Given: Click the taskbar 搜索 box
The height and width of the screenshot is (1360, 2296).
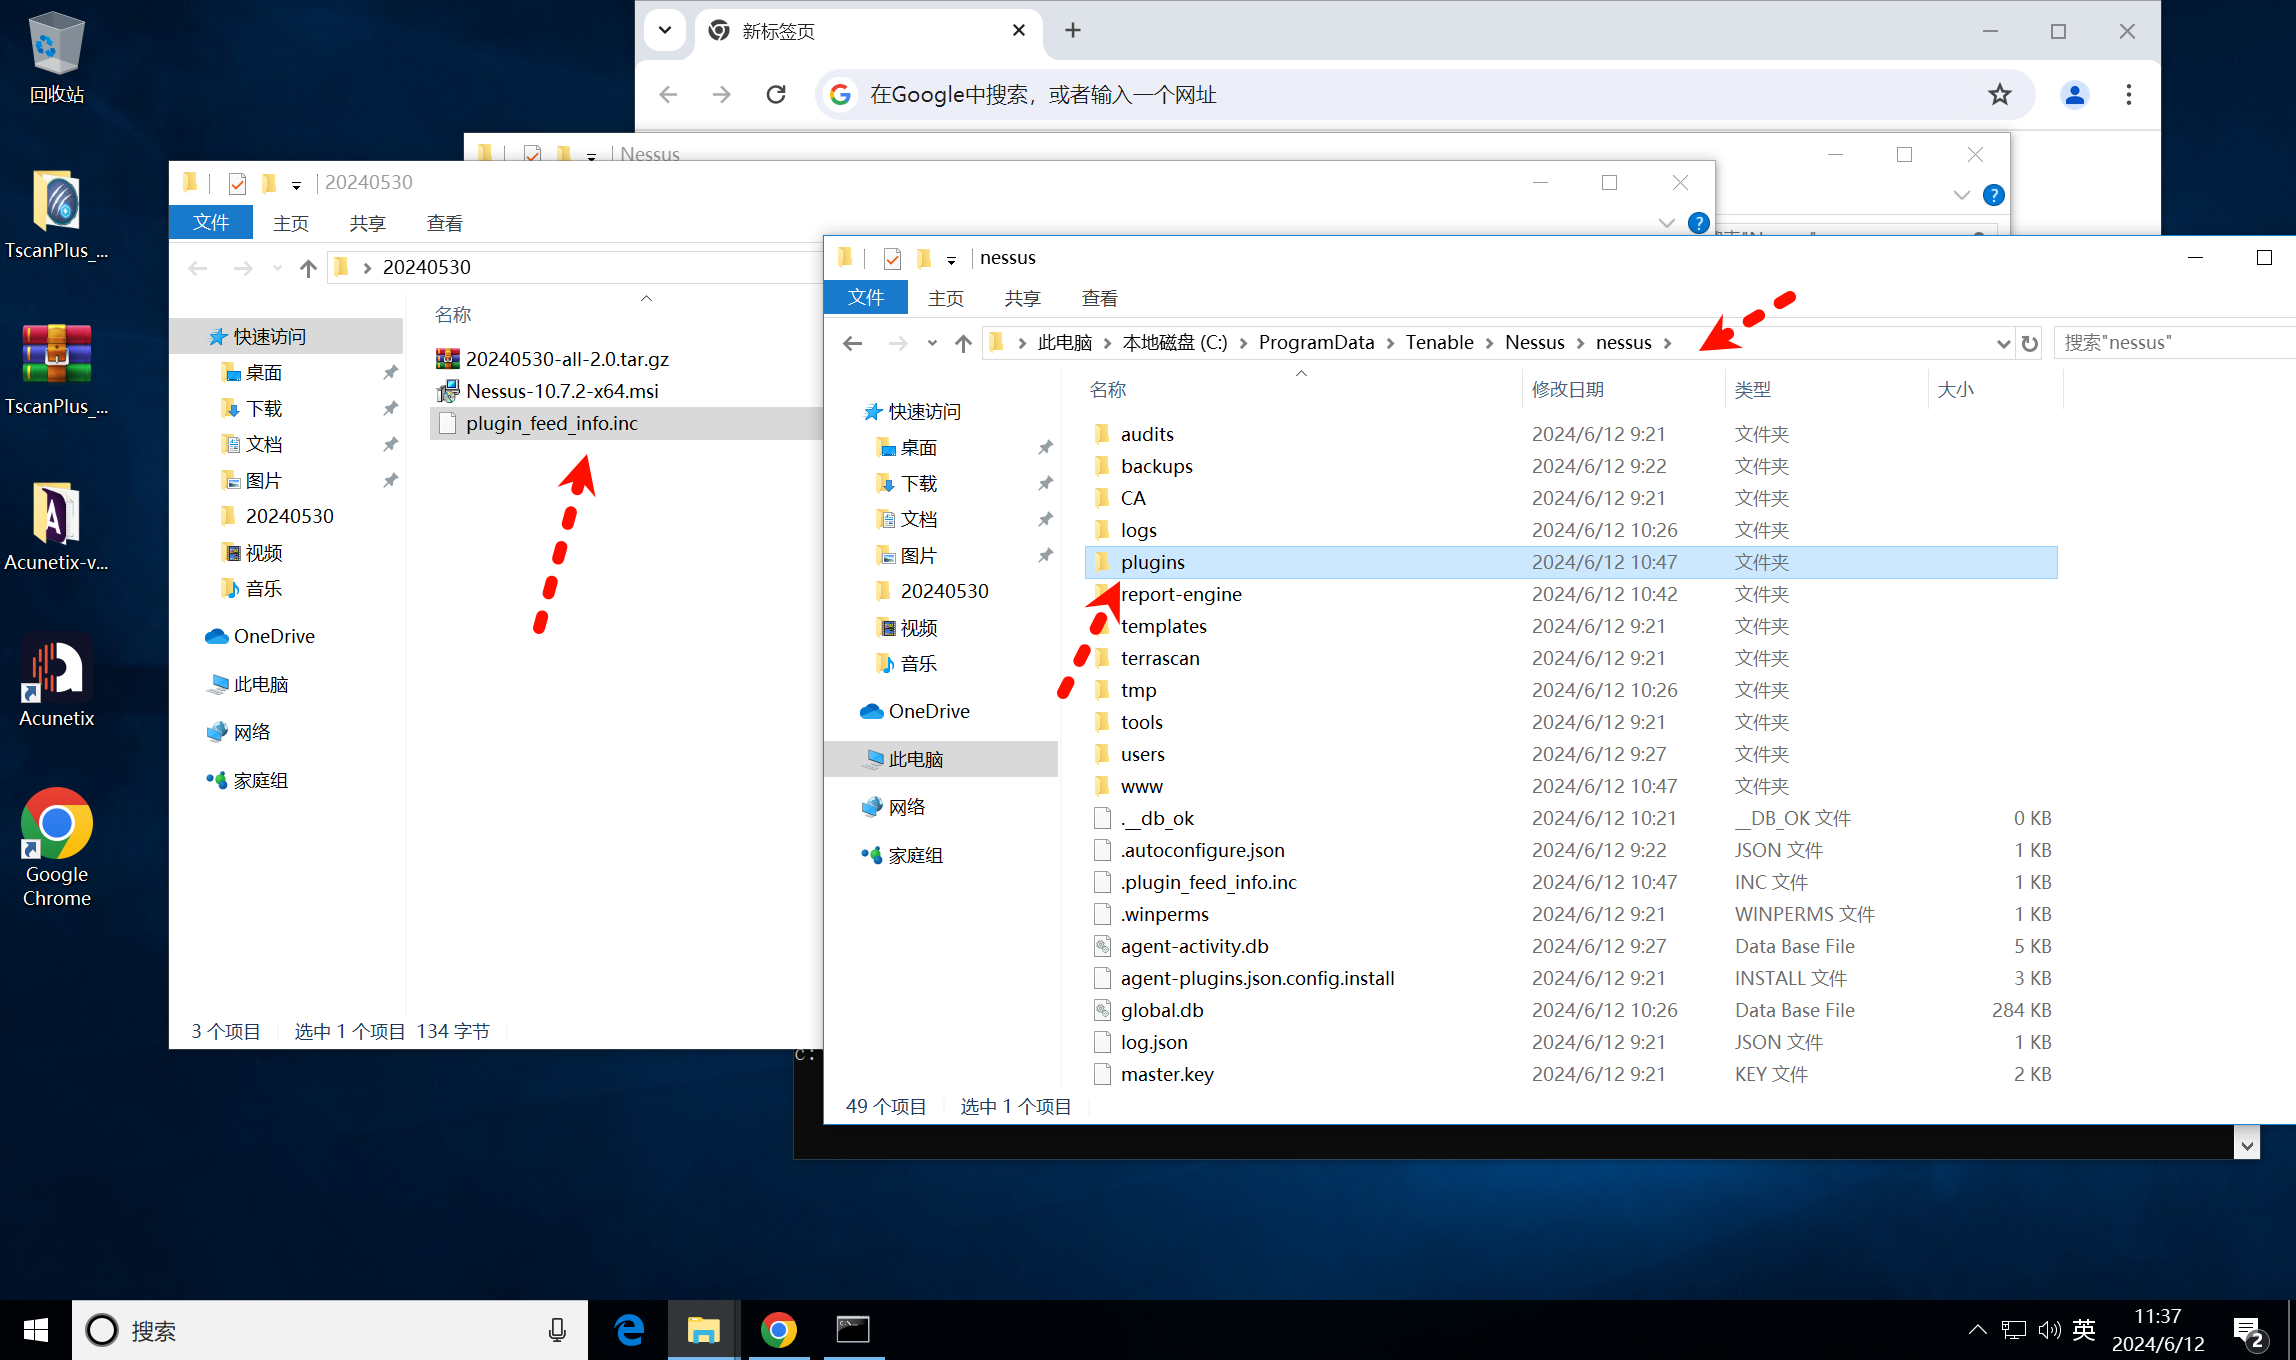Looking at the screenshot, I should tap(330, 1330).
